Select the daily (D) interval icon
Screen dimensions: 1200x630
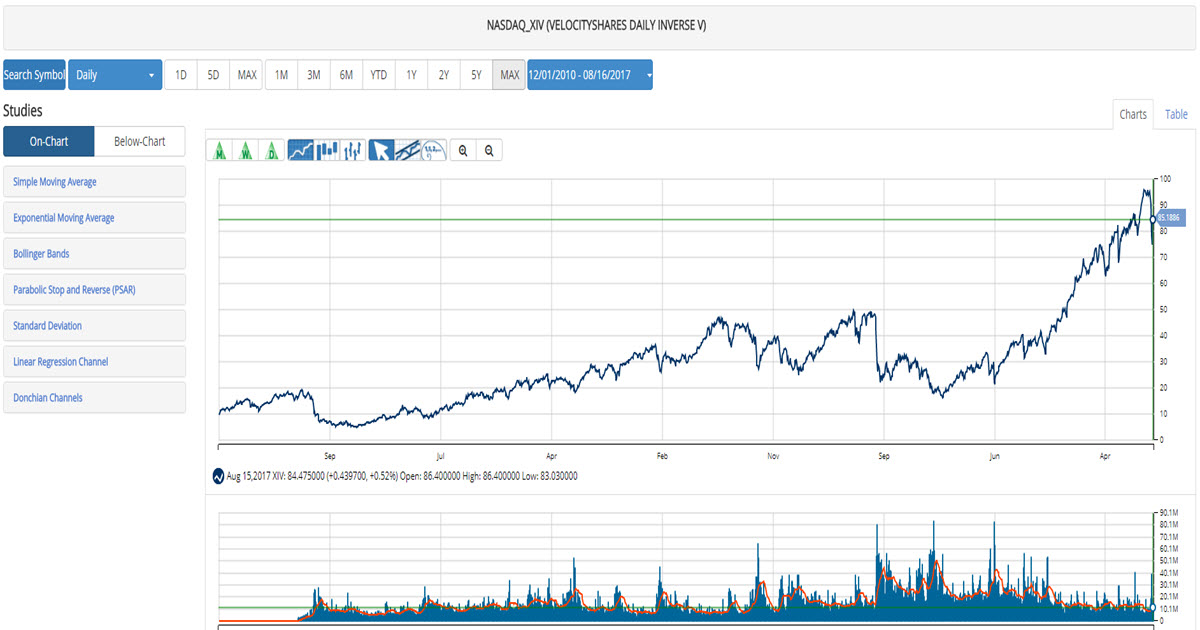tap(272, 151)
